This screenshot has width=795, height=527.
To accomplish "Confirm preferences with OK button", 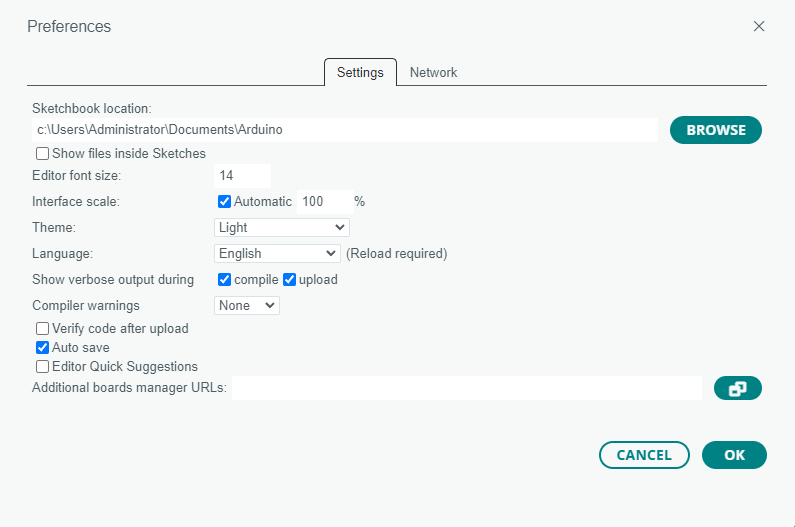I will click(734, 455).
